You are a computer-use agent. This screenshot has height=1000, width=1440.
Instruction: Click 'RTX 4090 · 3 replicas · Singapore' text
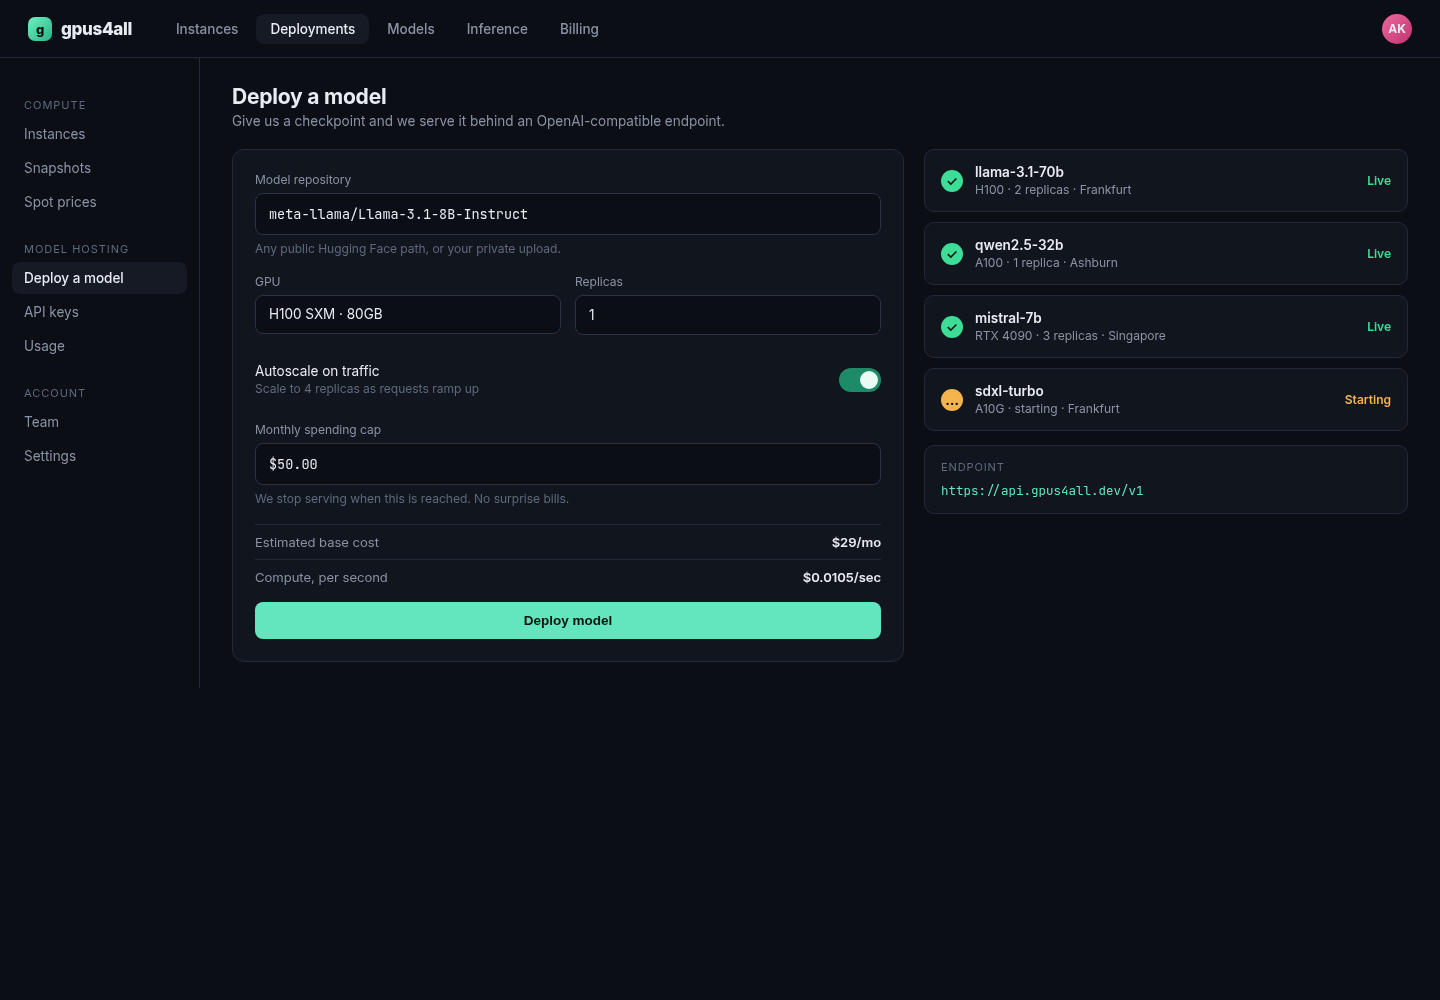click(1070, 336)
